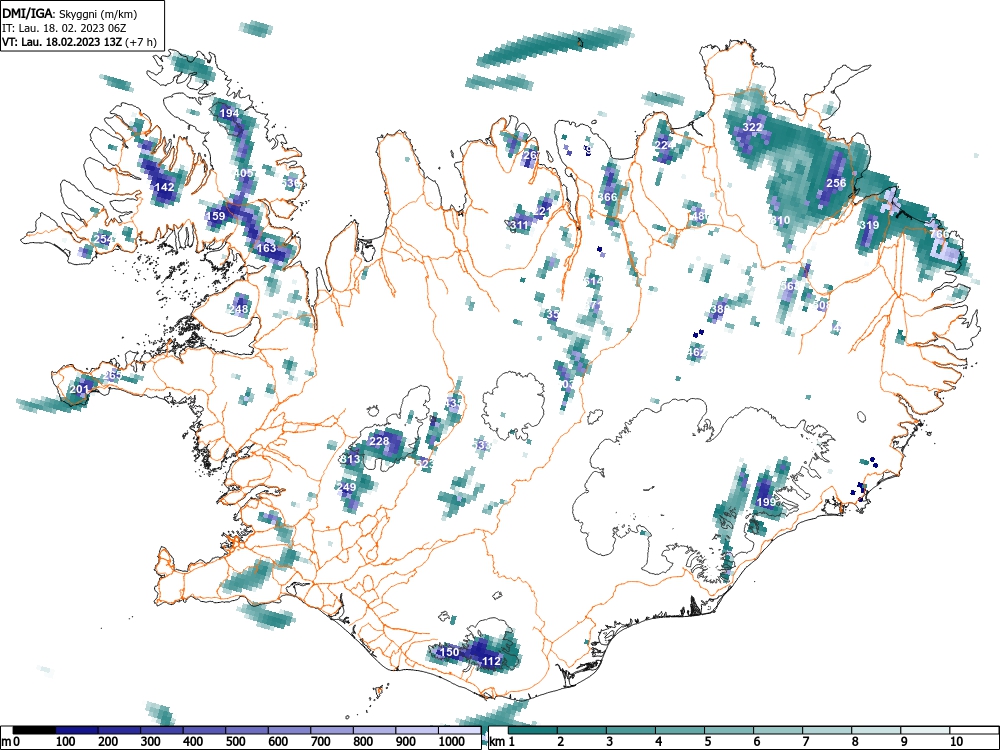Image resolution: width=1000 pixels, height=750 pixels.
Task: Click the 366 visibility value
Action: click(x=607, y=196)
